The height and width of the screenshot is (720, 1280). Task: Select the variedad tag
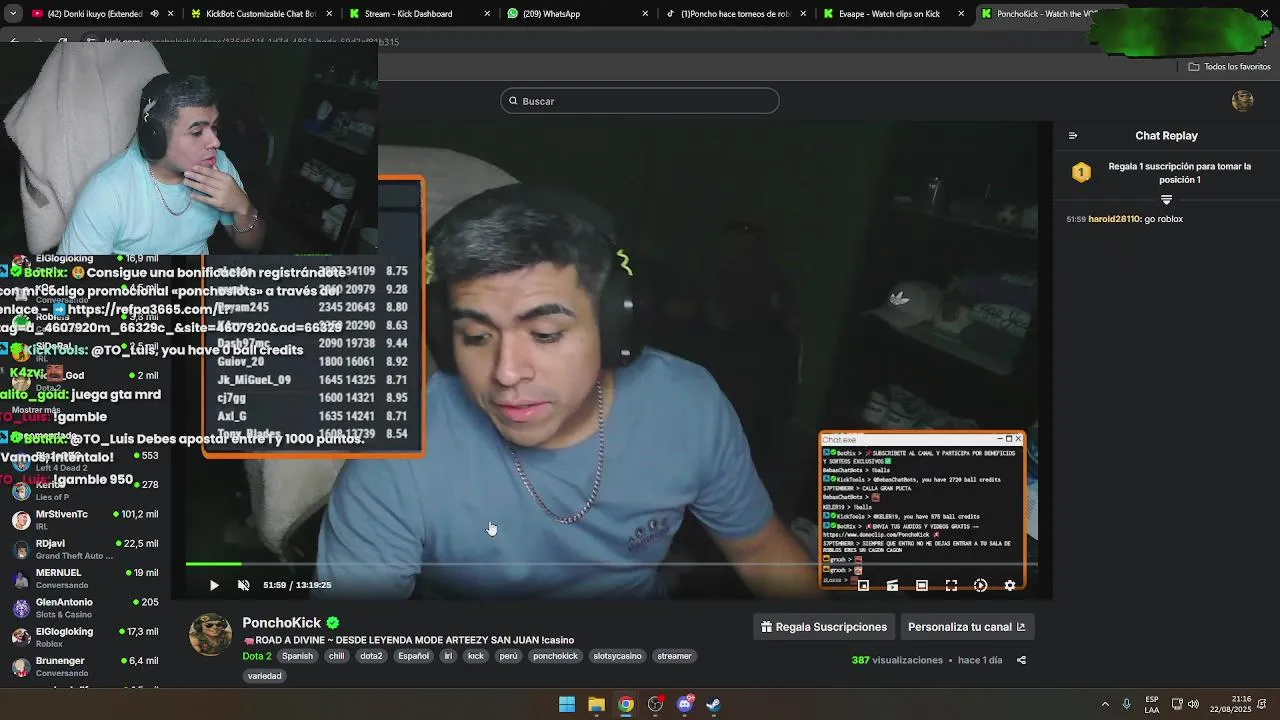tap(265, 676)
